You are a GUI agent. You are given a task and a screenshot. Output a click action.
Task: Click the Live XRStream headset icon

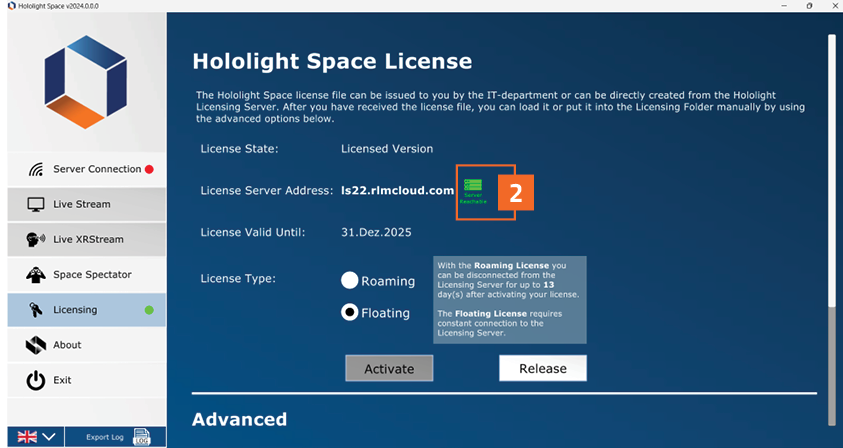click(36, 239)
